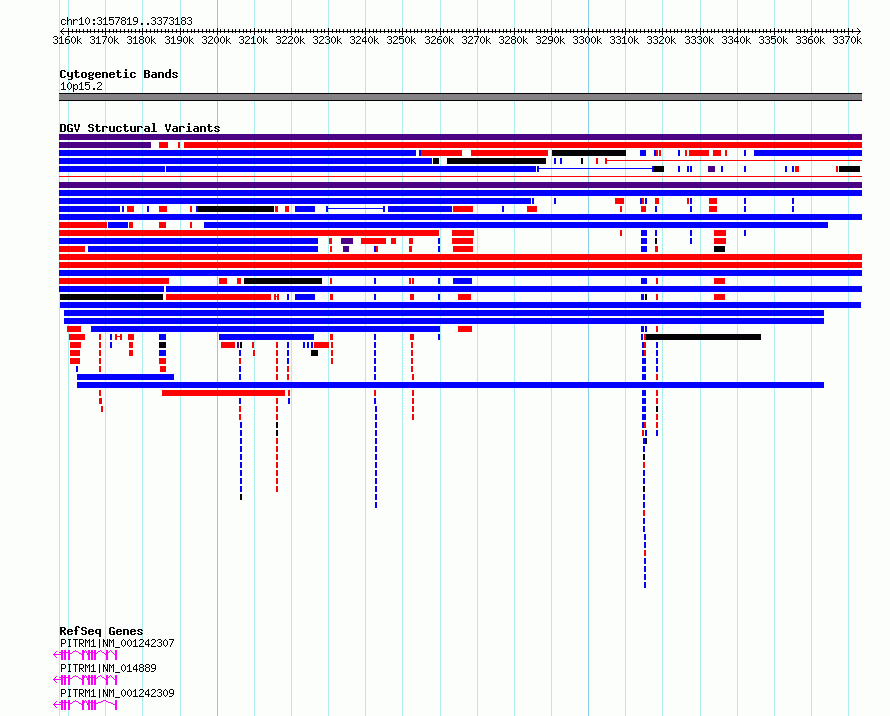Choose the 3200k ruler label
This screenshot has height=716, width=890.
point(216,40)
